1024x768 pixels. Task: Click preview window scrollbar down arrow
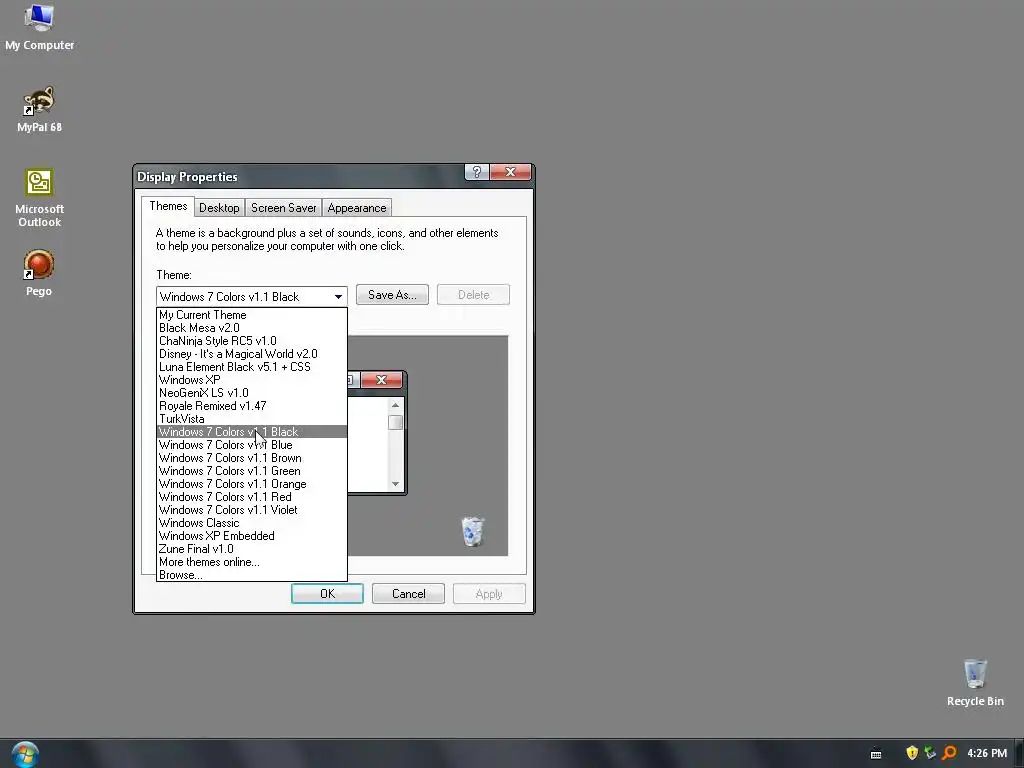point(395,484)
